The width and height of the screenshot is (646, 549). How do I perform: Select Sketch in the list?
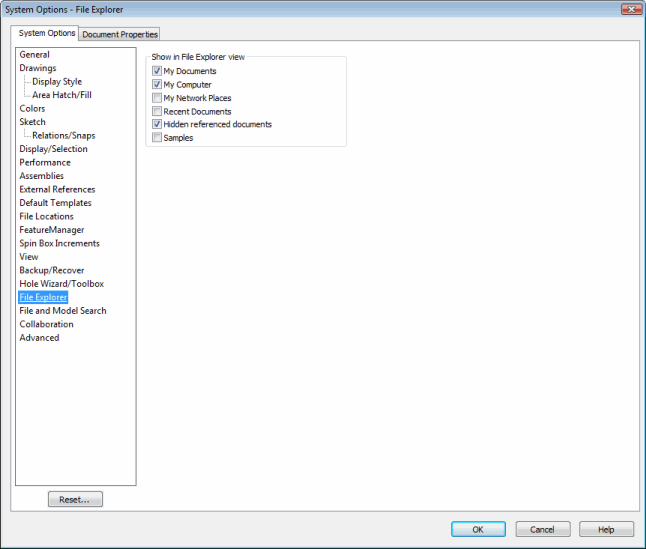pos(33,122)
